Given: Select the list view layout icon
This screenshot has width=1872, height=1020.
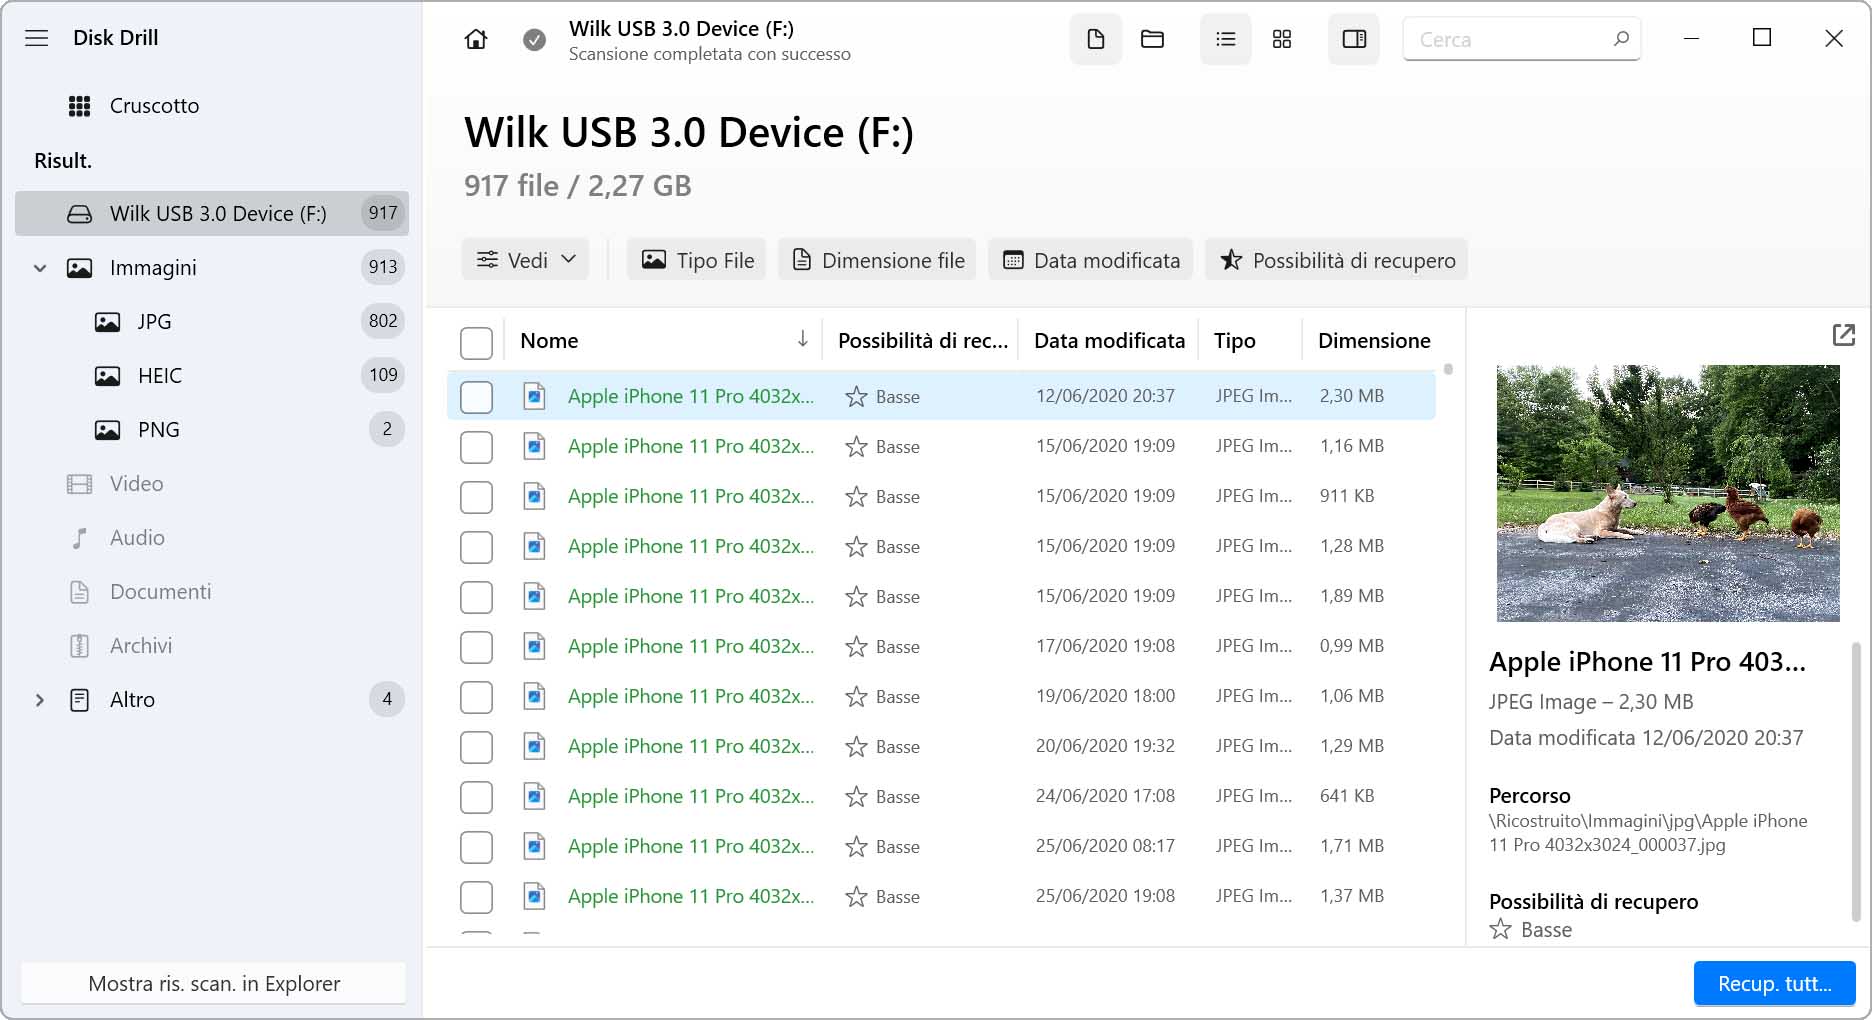Looking at the screenshot, I should pyautogui.click(x=1226, y=39).
